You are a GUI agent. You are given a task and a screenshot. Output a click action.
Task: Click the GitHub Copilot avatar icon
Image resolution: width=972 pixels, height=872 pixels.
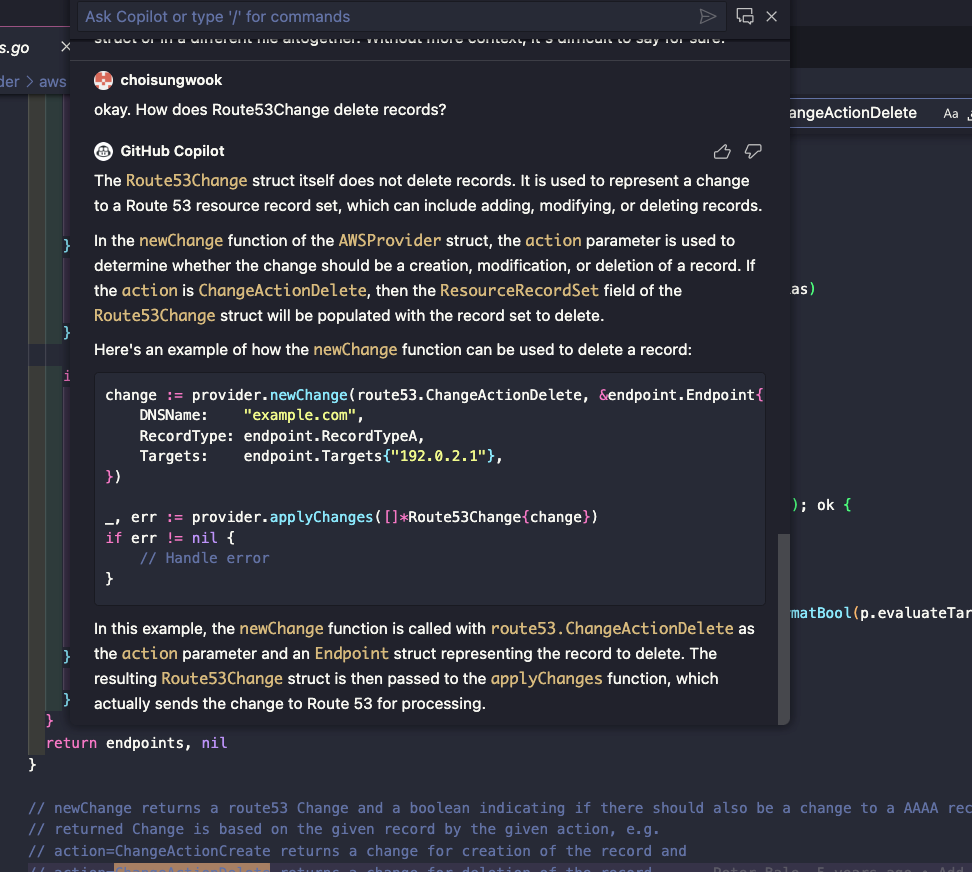(104, 151)
